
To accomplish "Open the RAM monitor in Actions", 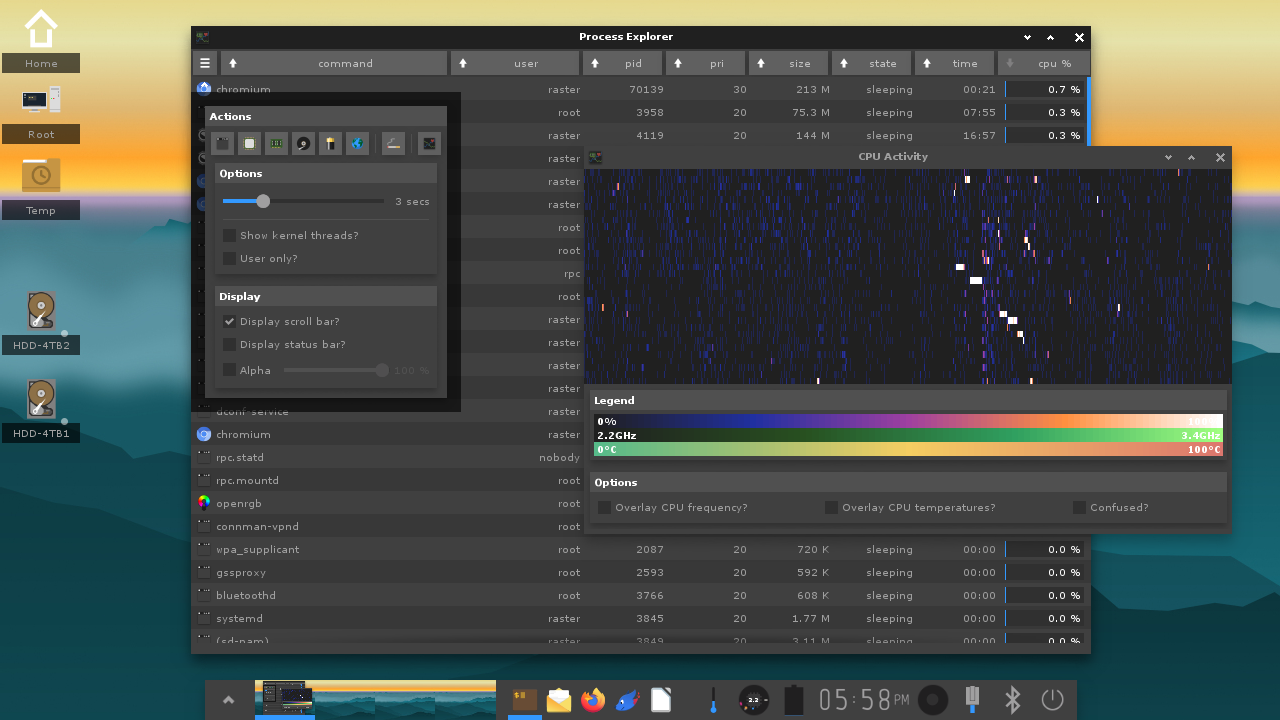I will (x=276, y=143).
